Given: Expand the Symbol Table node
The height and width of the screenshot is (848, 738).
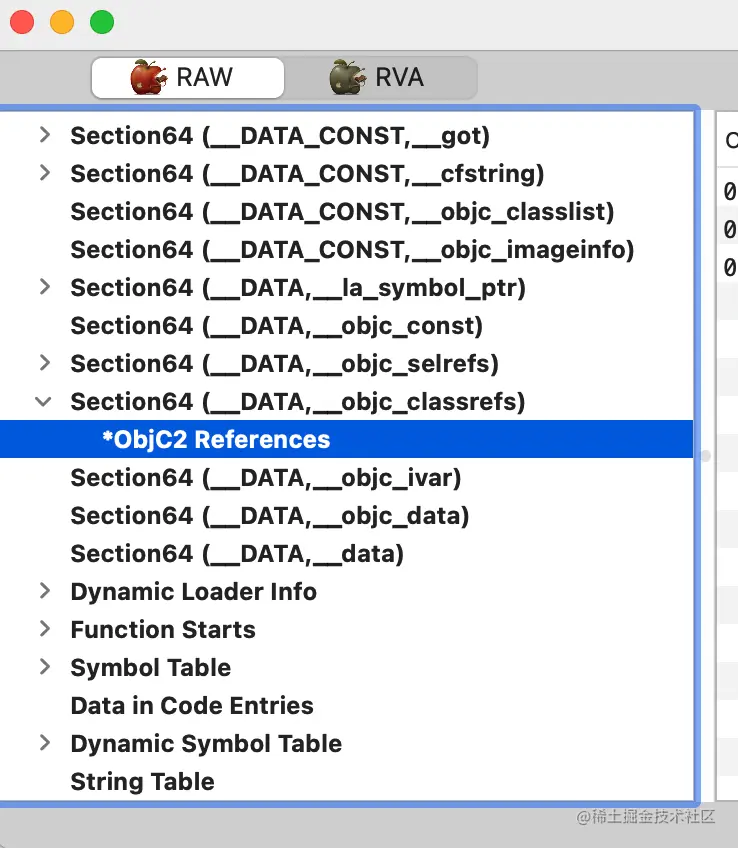Looking at the screenshot, I should [43, 667].
